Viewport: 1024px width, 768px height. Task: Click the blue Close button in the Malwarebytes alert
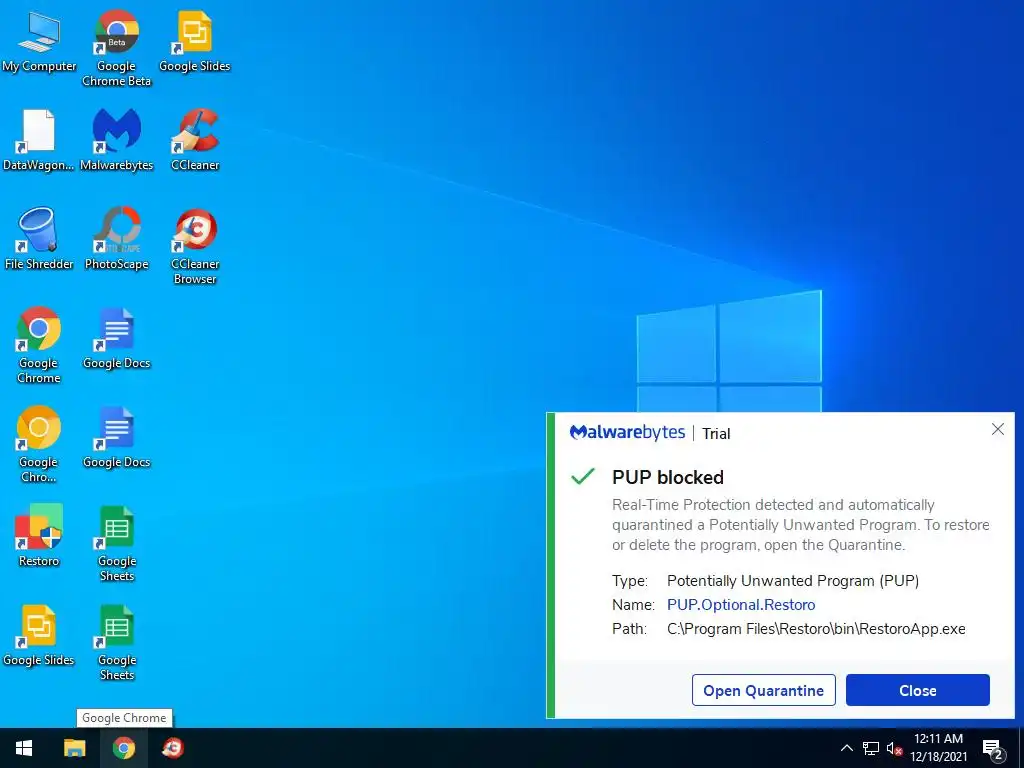[x=918, y=690]
